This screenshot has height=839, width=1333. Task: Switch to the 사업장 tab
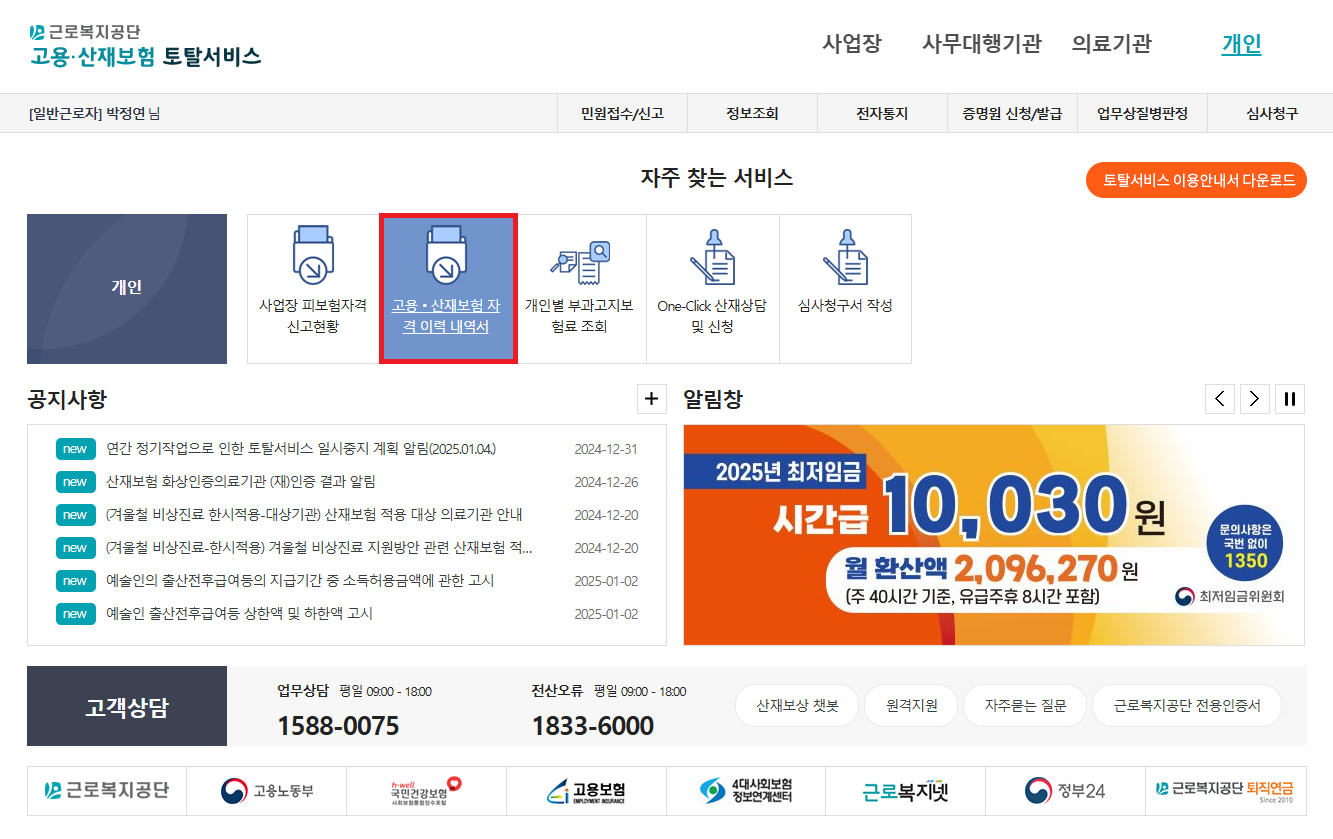point(852,44)
